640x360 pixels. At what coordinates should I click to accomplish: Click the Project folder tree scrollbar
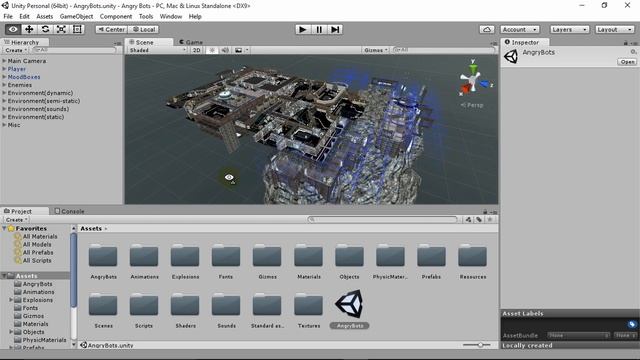tap(73, 269)
